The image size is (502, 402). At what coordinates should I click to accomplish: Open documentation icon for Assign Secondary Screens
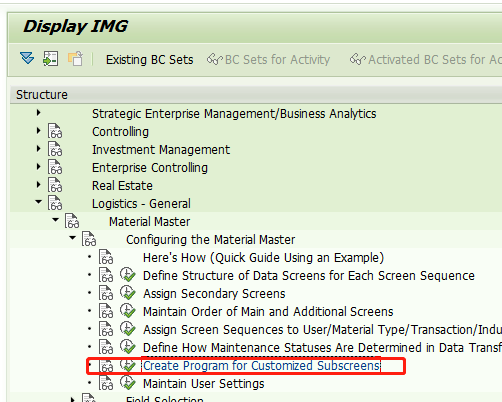pyautogui.click(x=106, y=293)
